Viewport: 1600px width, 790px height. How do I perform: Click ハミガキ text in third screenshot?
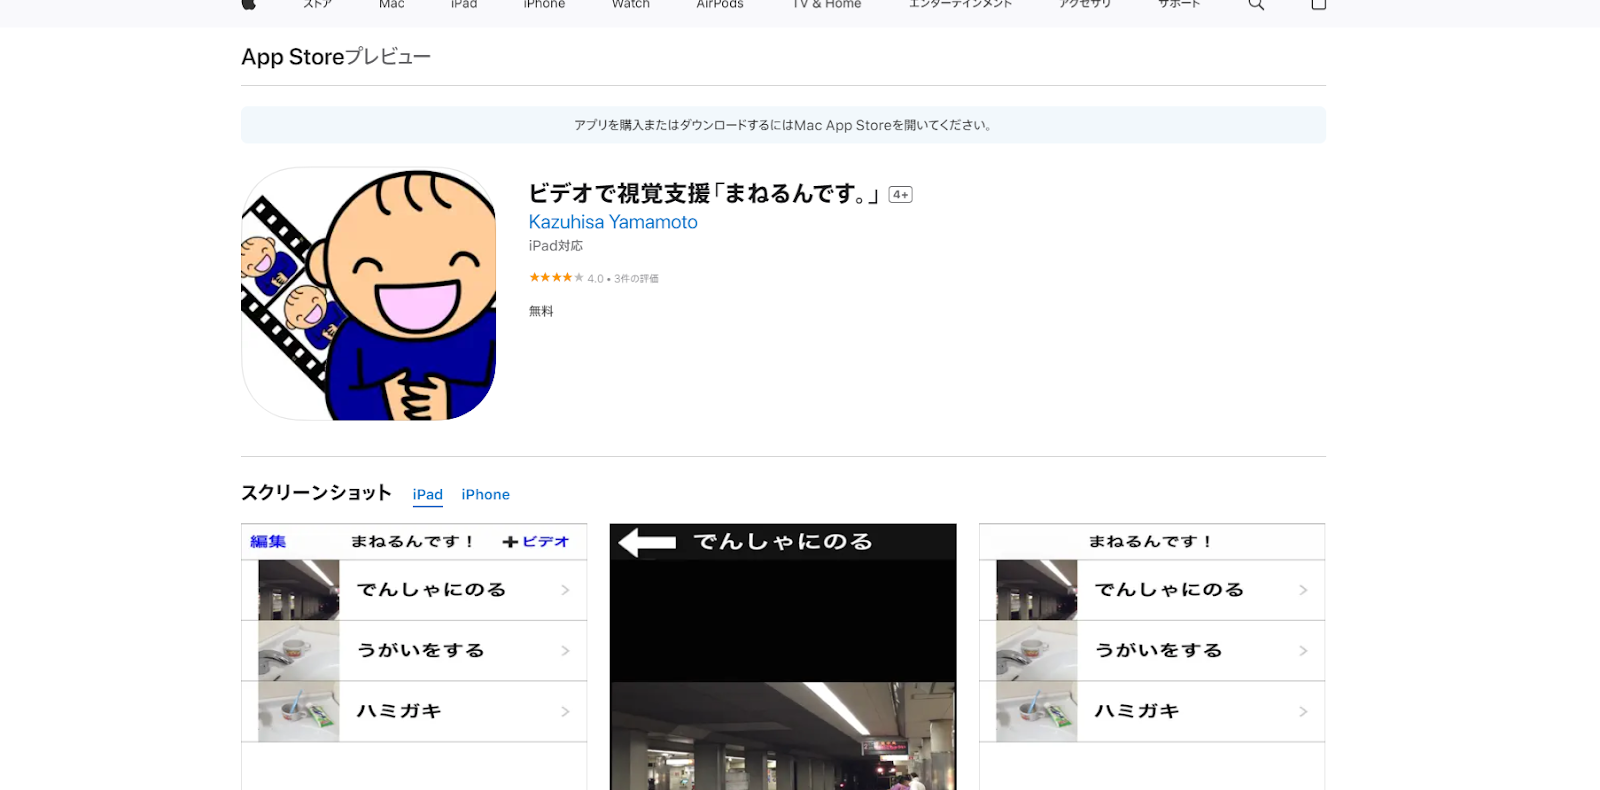[x=1137, y=711]
